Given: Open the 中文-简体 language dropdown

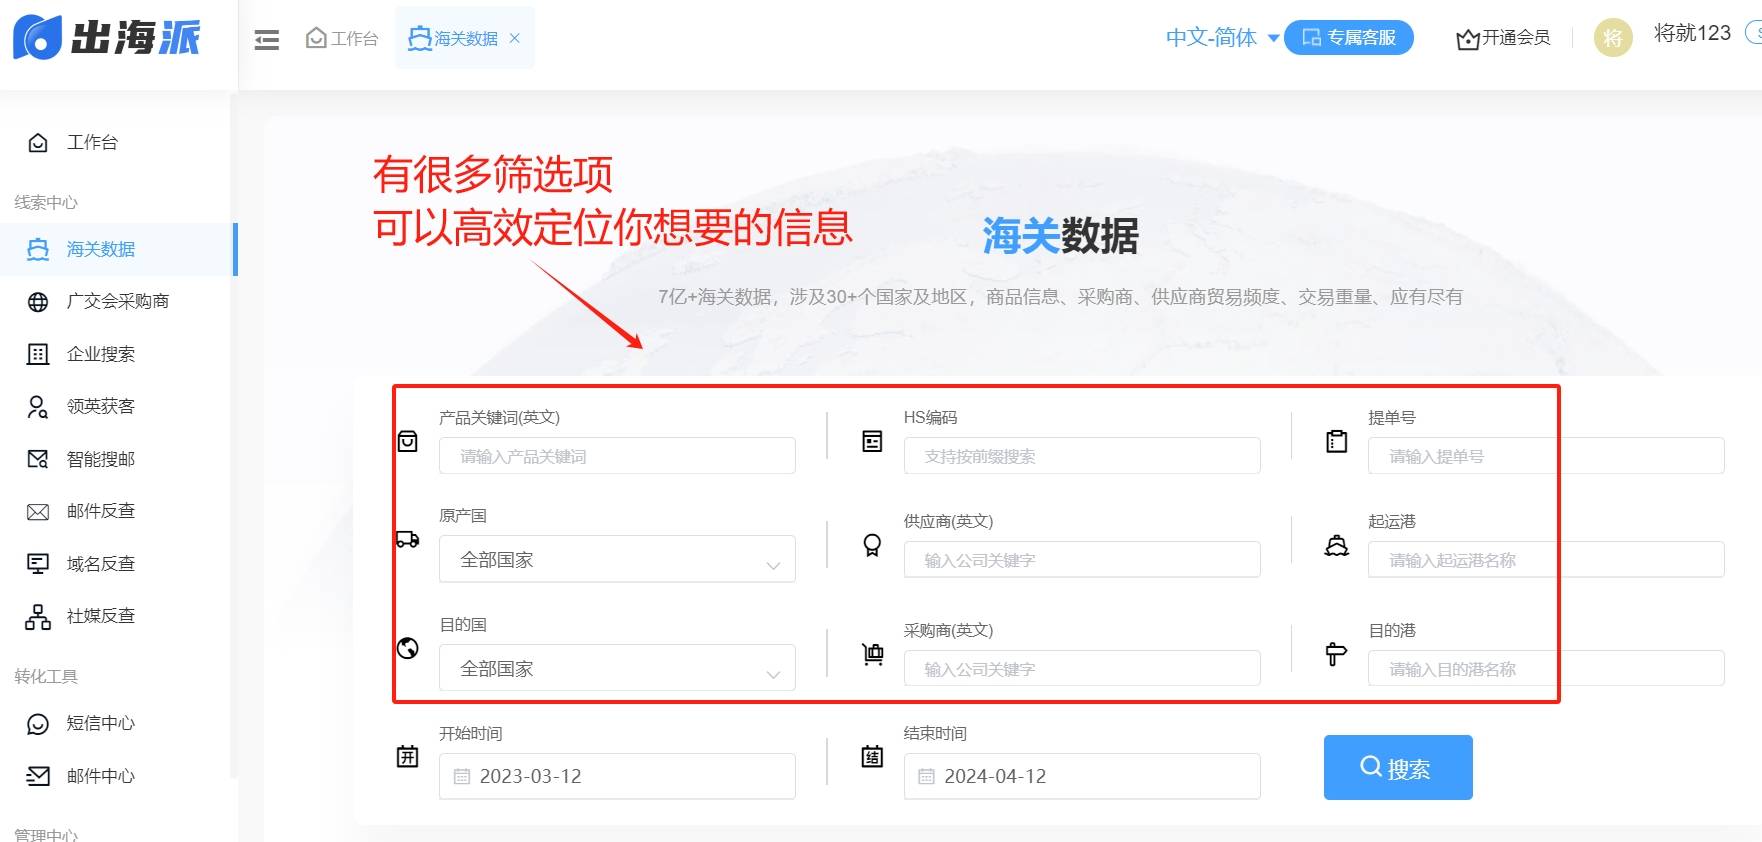Looking at the screenshot, I should click(1222, 38).
